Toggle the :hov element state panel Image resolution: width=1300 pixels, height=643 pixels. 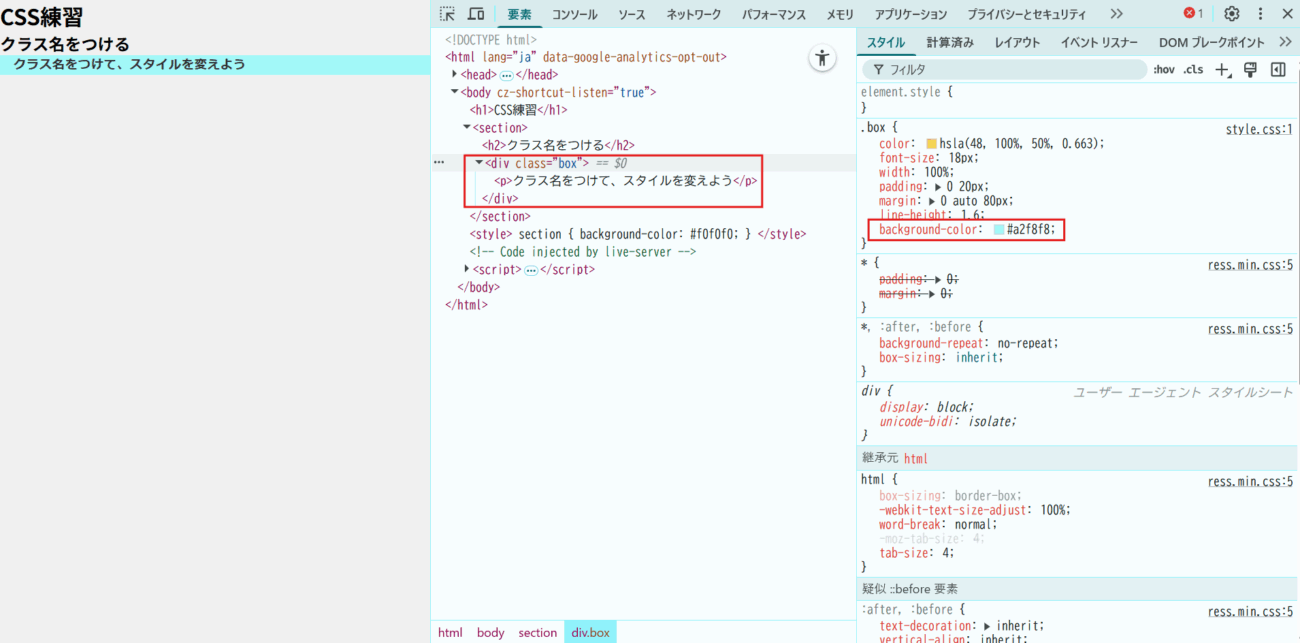click(1163, 70)
